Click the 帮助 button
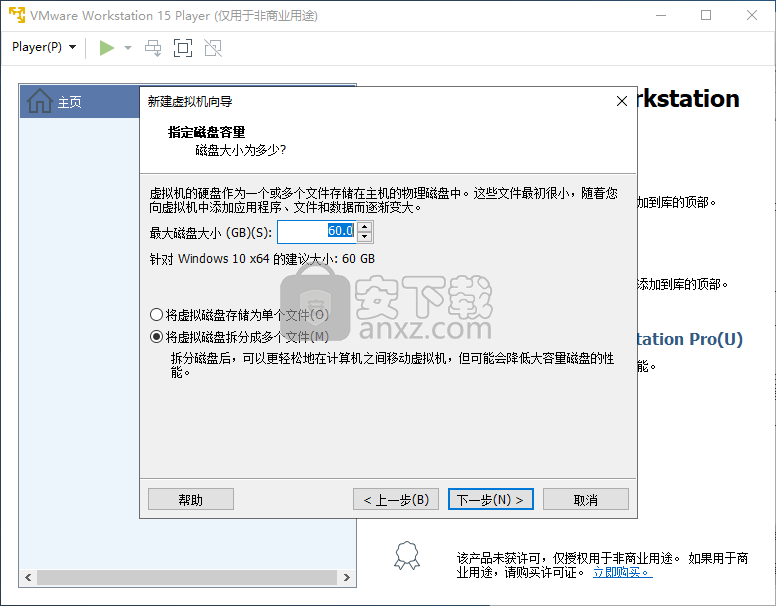776x606 pixels. [x=191, y=499]
